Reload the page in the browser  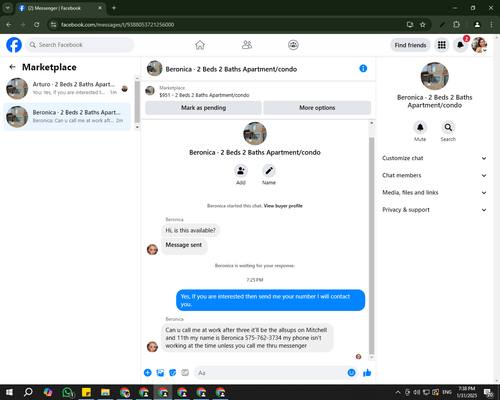click(37, 25)
